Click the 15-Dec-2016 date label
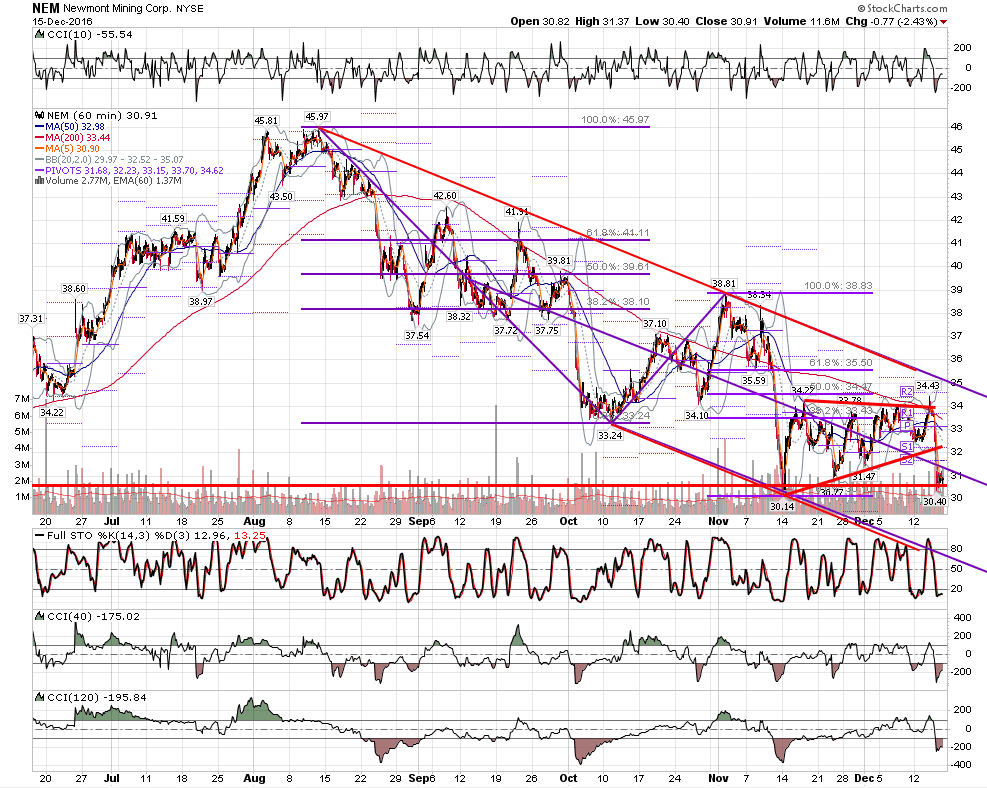 pos(62,21)
